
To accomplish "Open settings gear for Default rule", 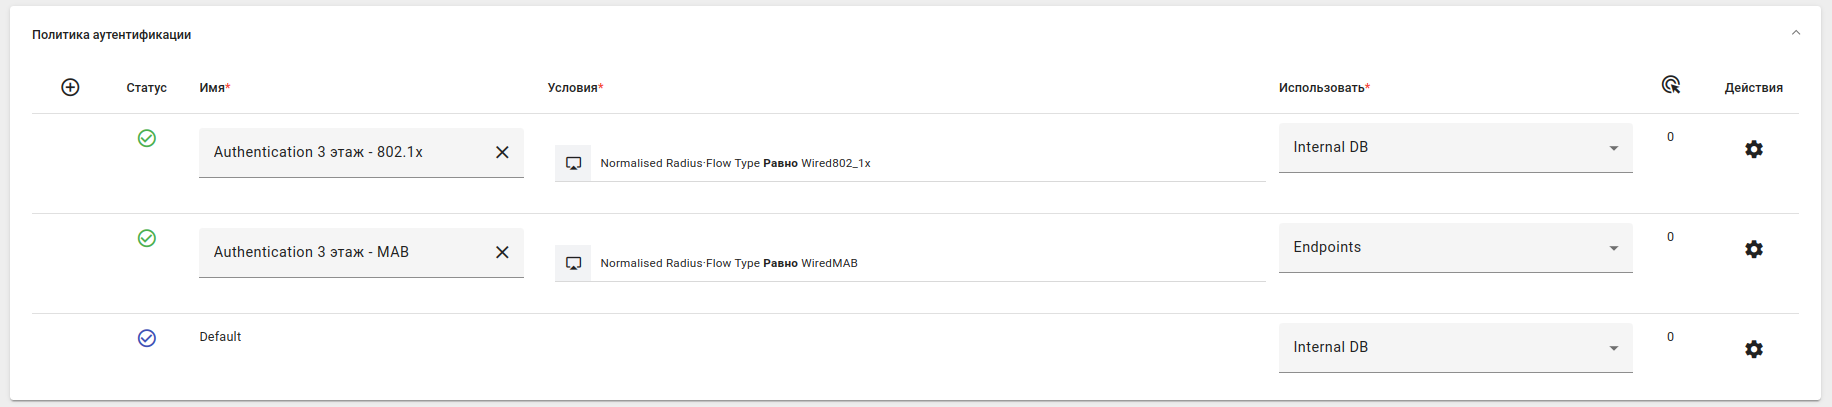I will point(1753,349).
